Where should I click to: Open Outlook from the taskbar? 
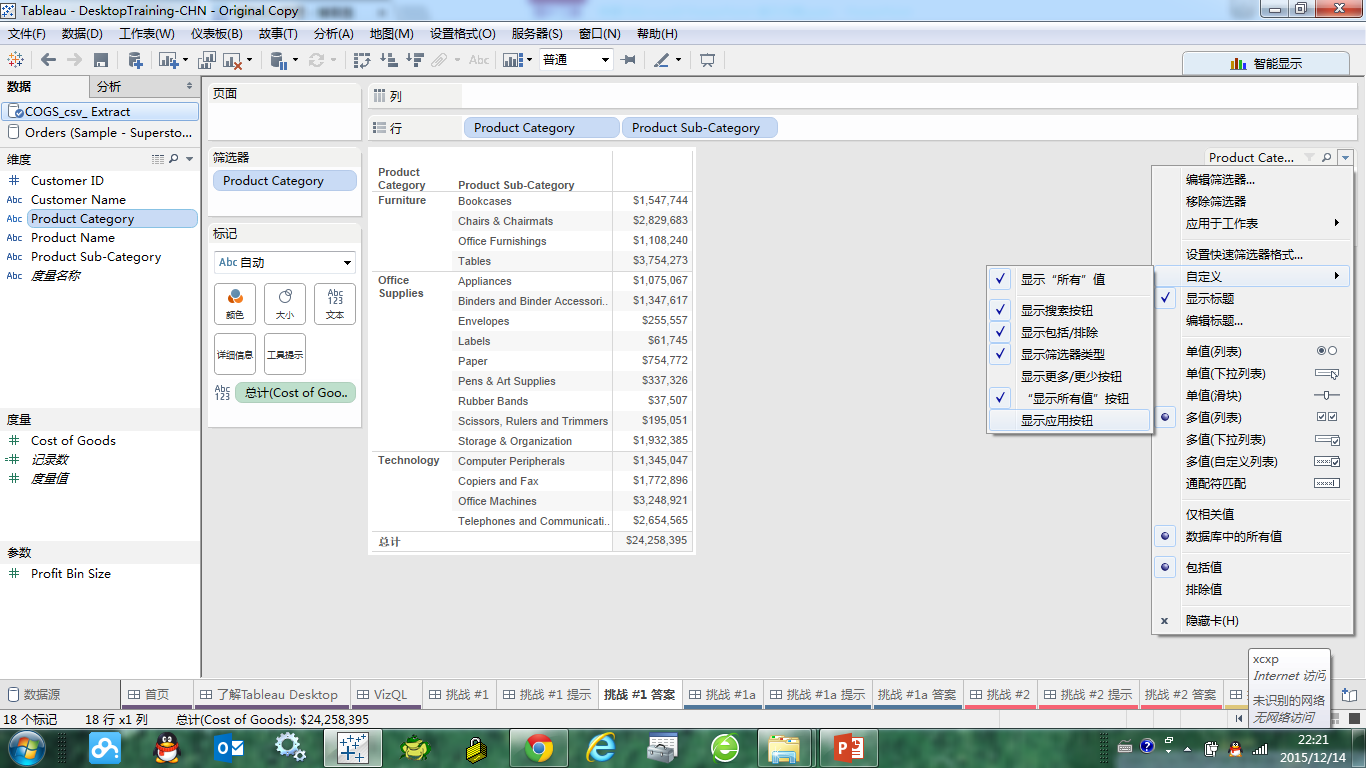coord(229,747)
